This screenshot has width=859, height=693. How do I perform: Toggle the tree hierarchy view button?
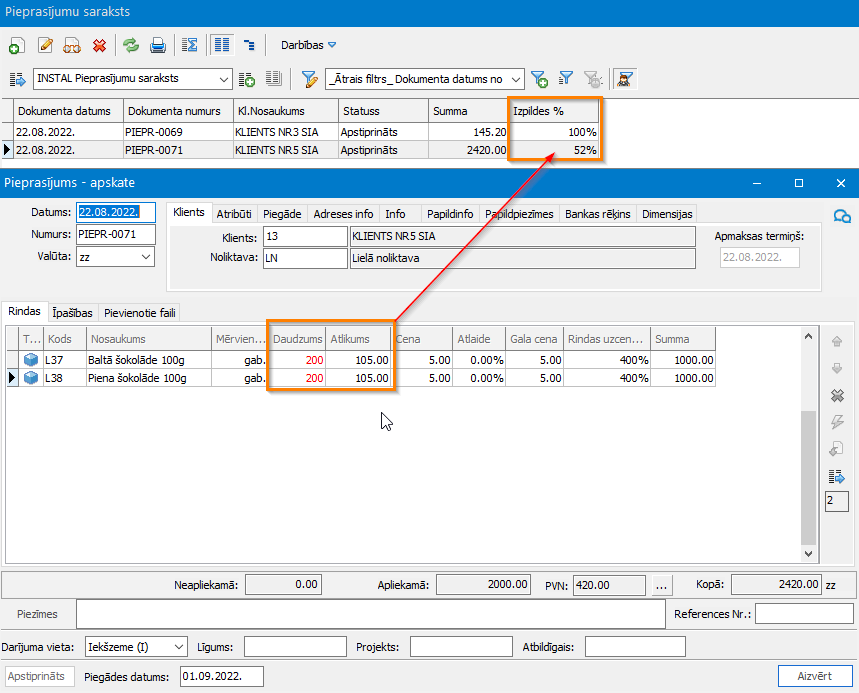pos(248,45)
